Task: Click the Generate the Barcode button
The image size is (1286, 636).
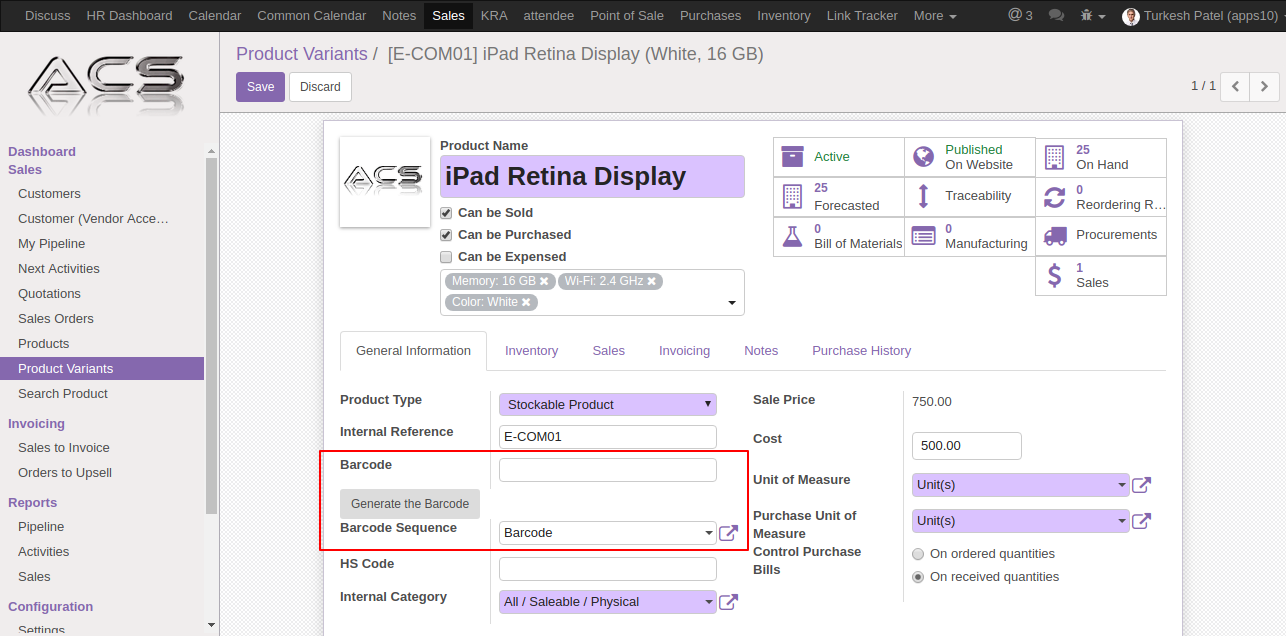Action: coord(410,504)
